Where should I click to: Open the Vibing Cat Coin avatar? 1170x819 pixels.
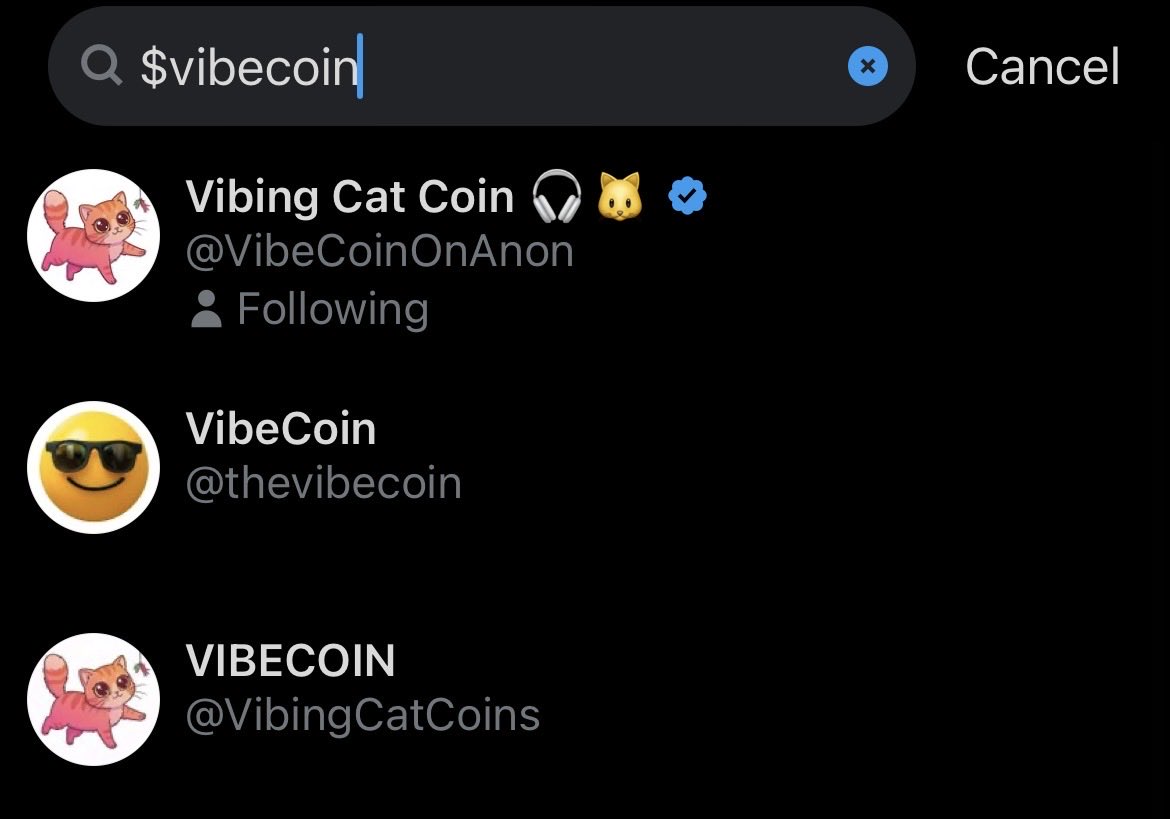(x=93, y=235)
